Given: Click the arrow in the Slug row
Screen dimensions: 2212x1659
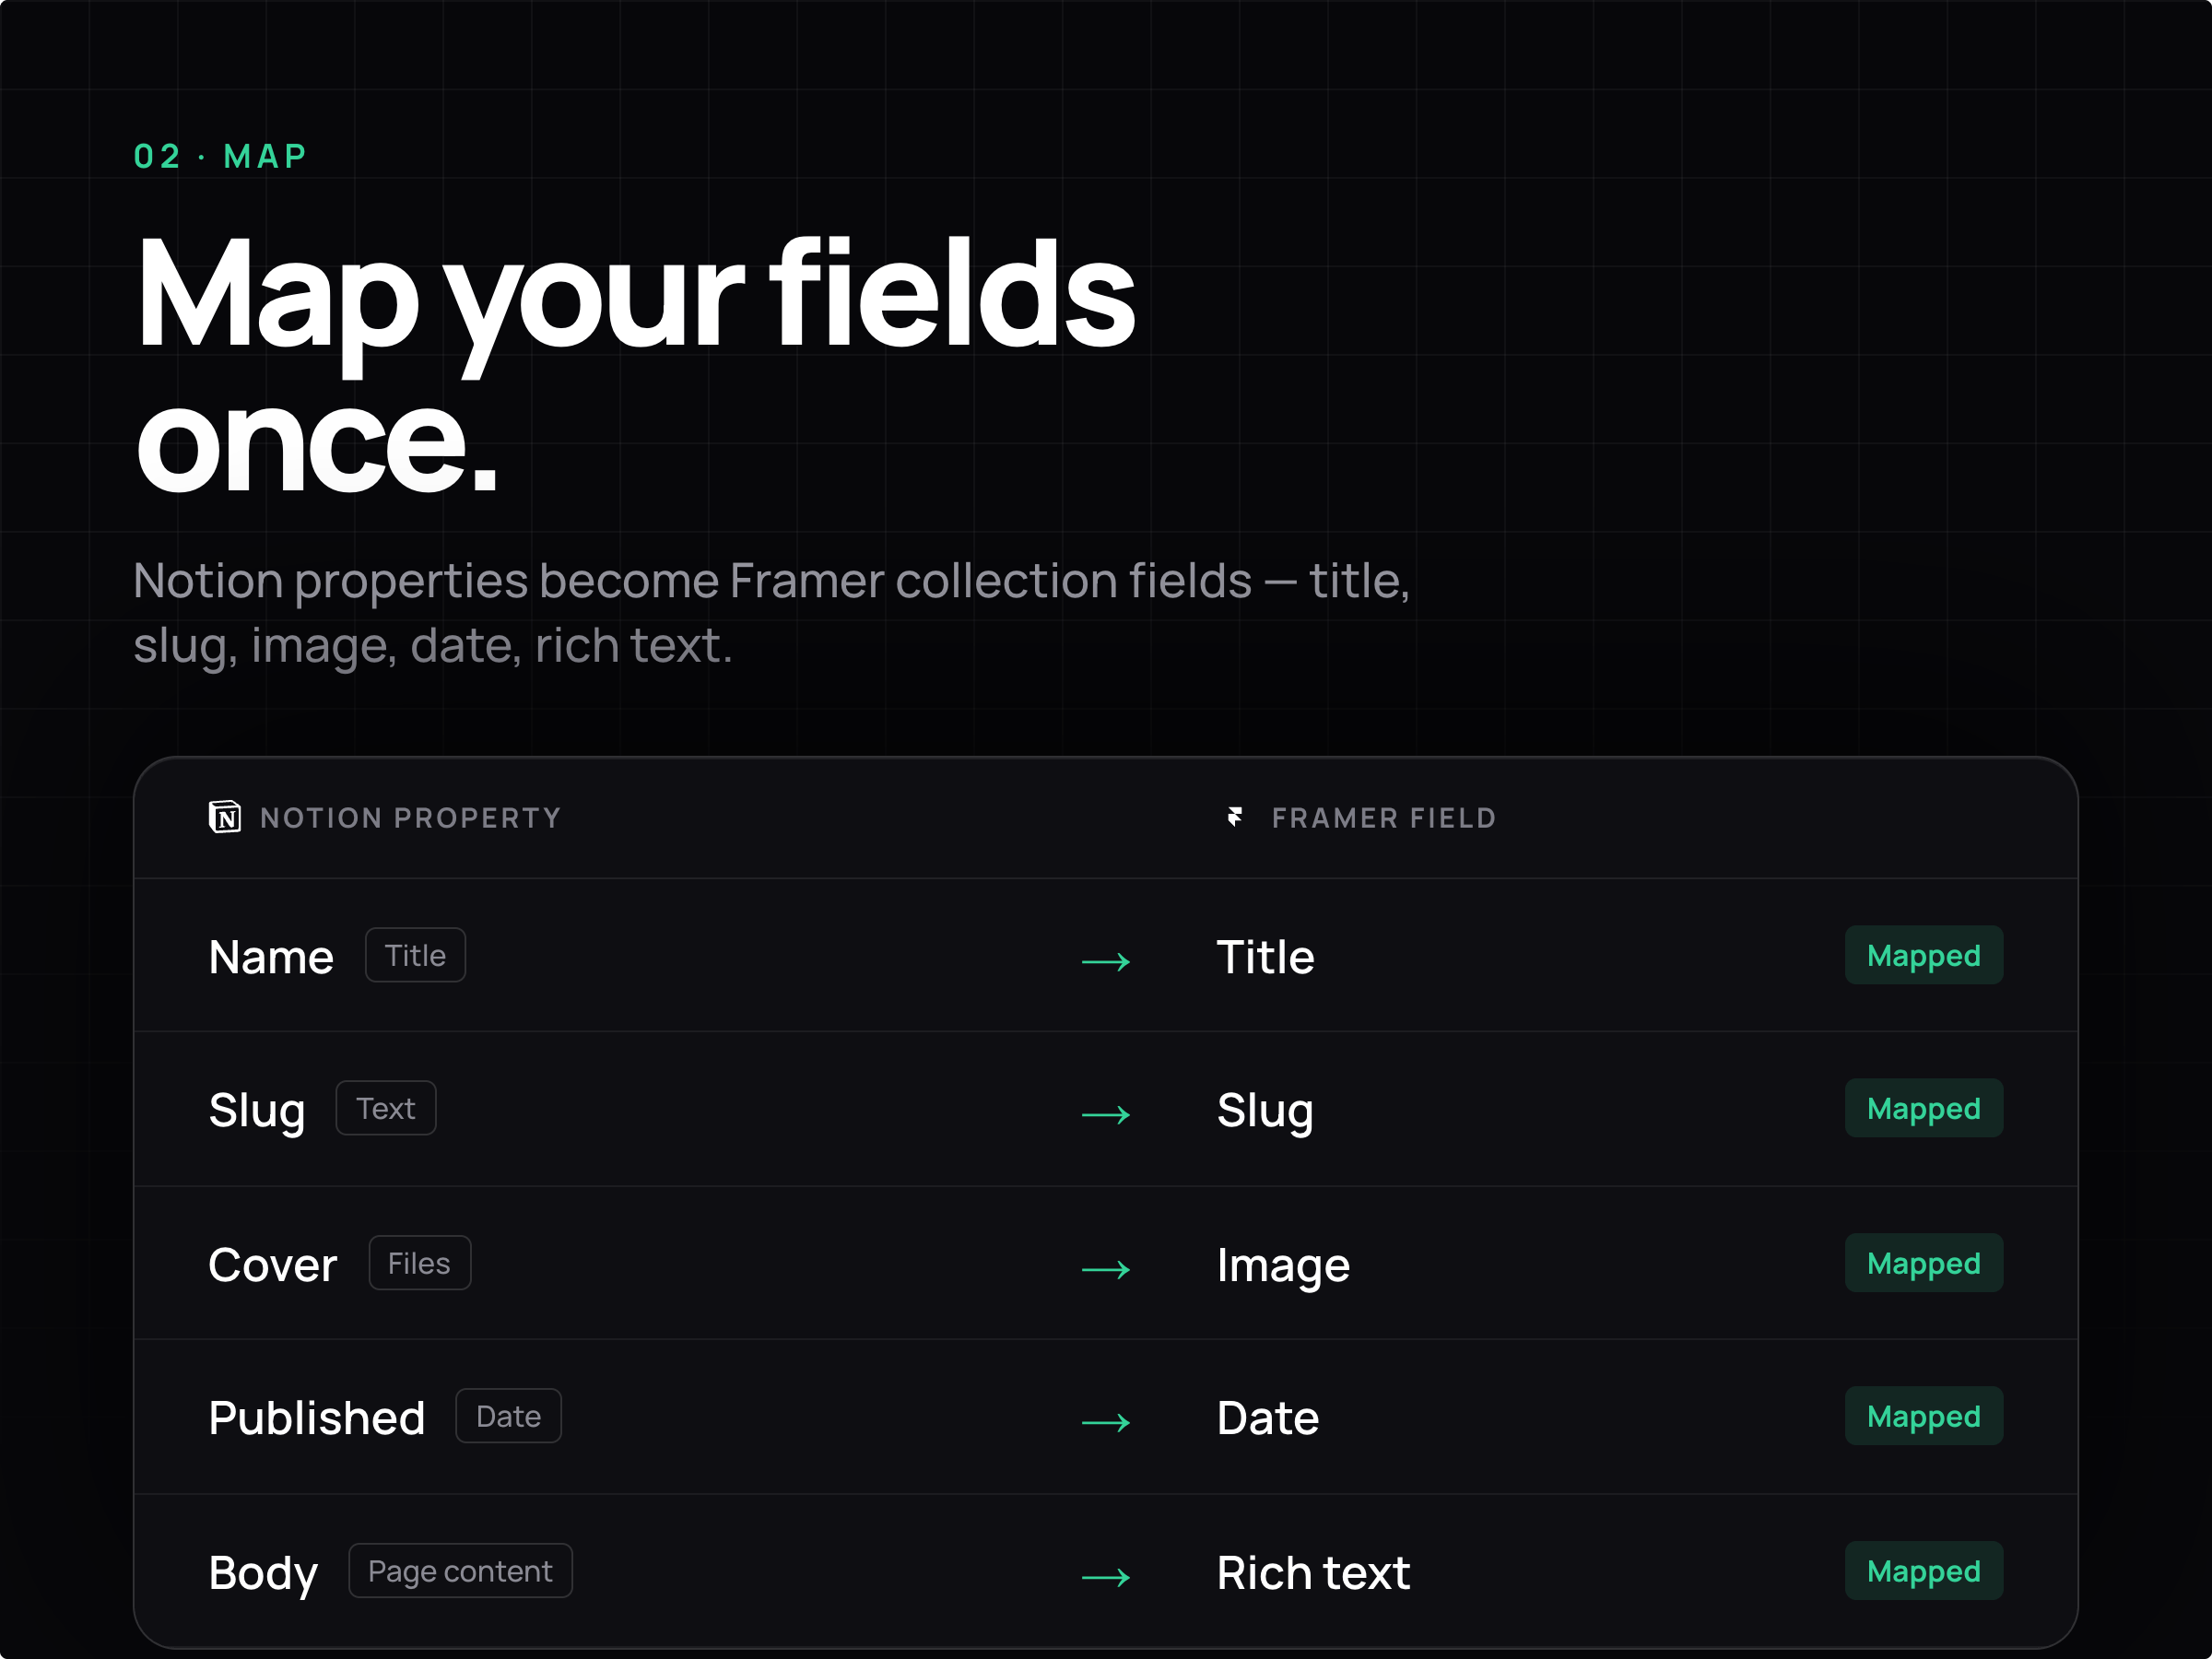Looking at the screenshot, I should point(1106,1114).
